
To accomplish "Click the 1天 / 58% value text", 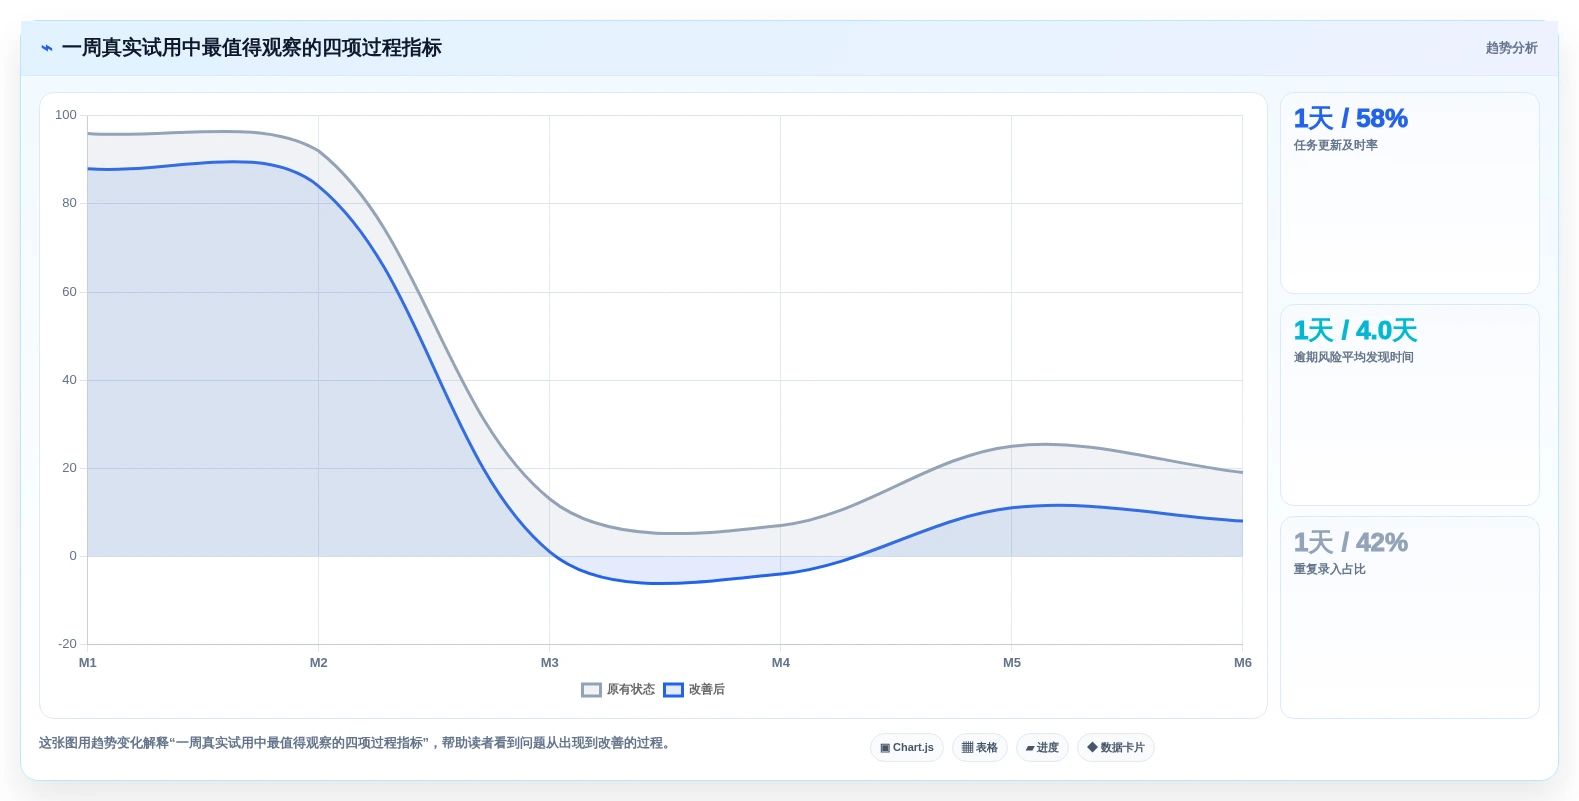I will (1350, 119).
